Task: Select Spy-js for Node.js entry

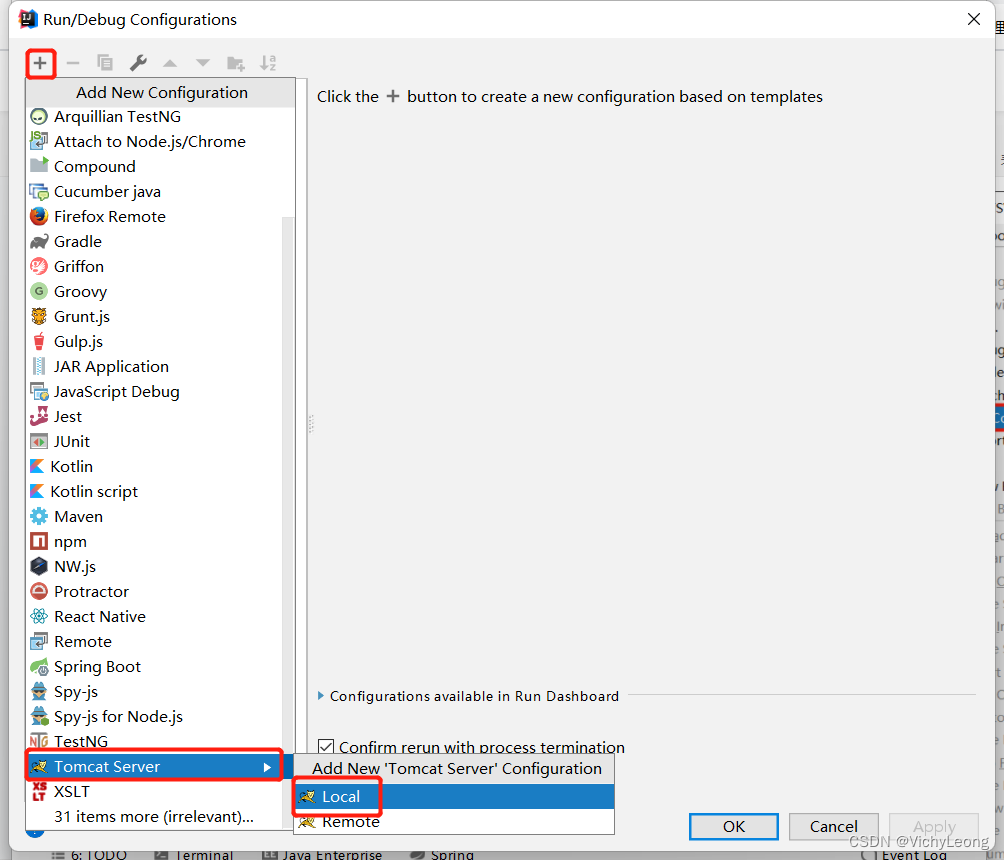Action: 154,716
